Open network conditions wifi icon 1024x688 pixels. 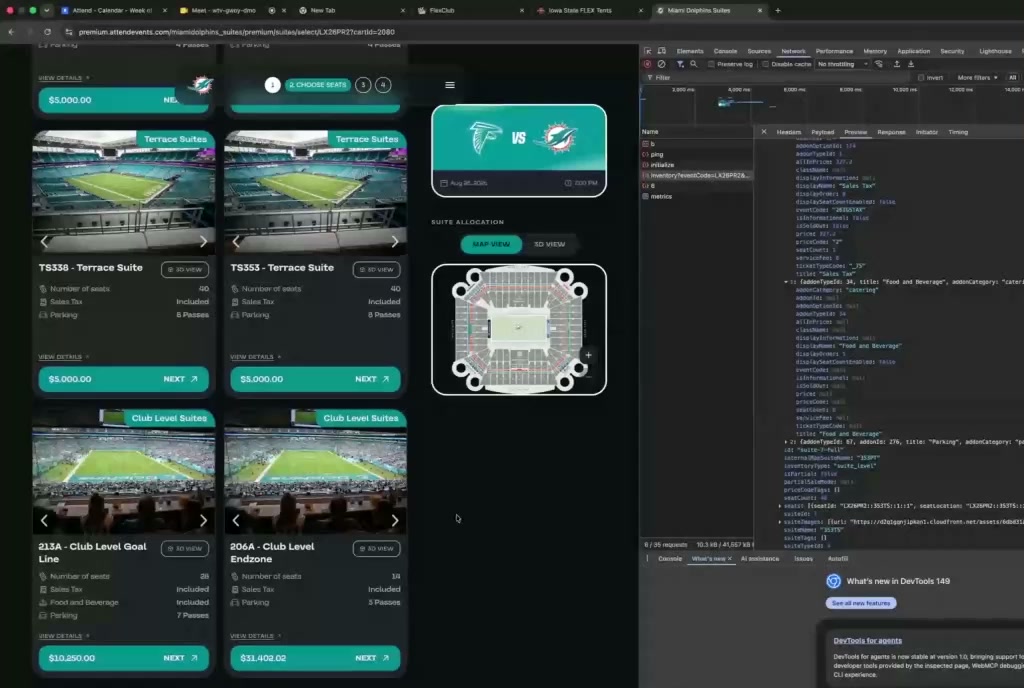tap(879, 64)
